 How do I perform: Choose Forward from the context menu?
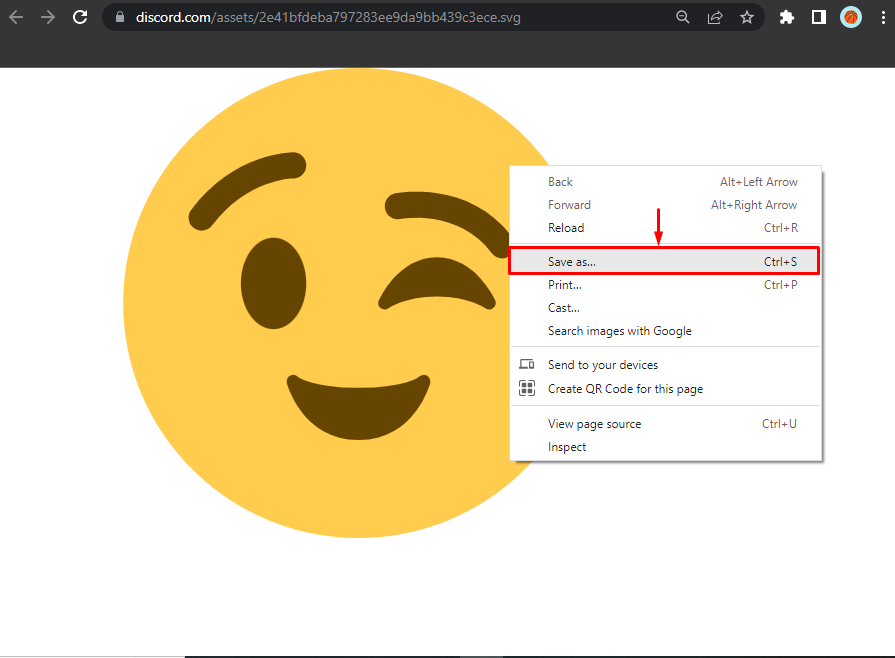[x=666, y=204]
